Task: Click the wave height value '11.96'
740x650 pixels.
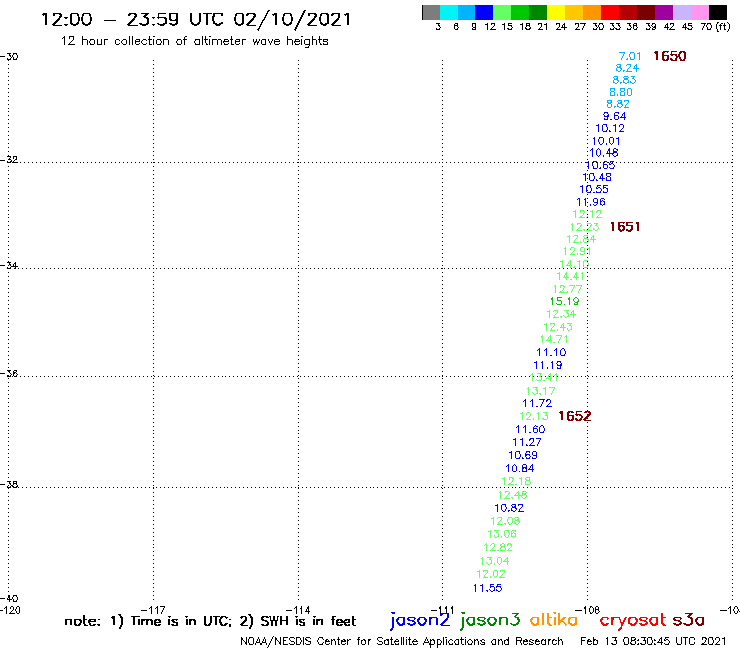Action: pos(590,202)
